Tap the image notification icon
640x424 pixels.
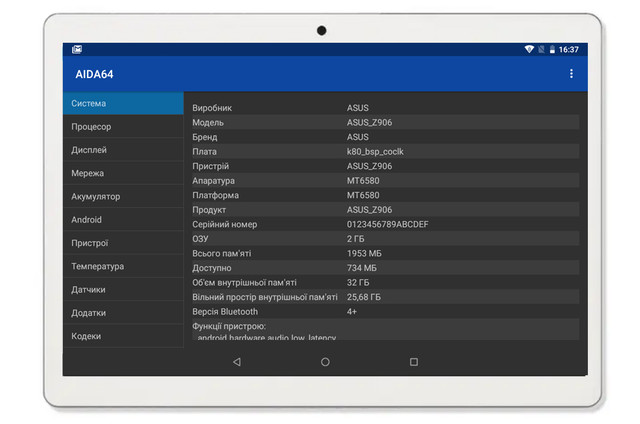click(76, 49)
